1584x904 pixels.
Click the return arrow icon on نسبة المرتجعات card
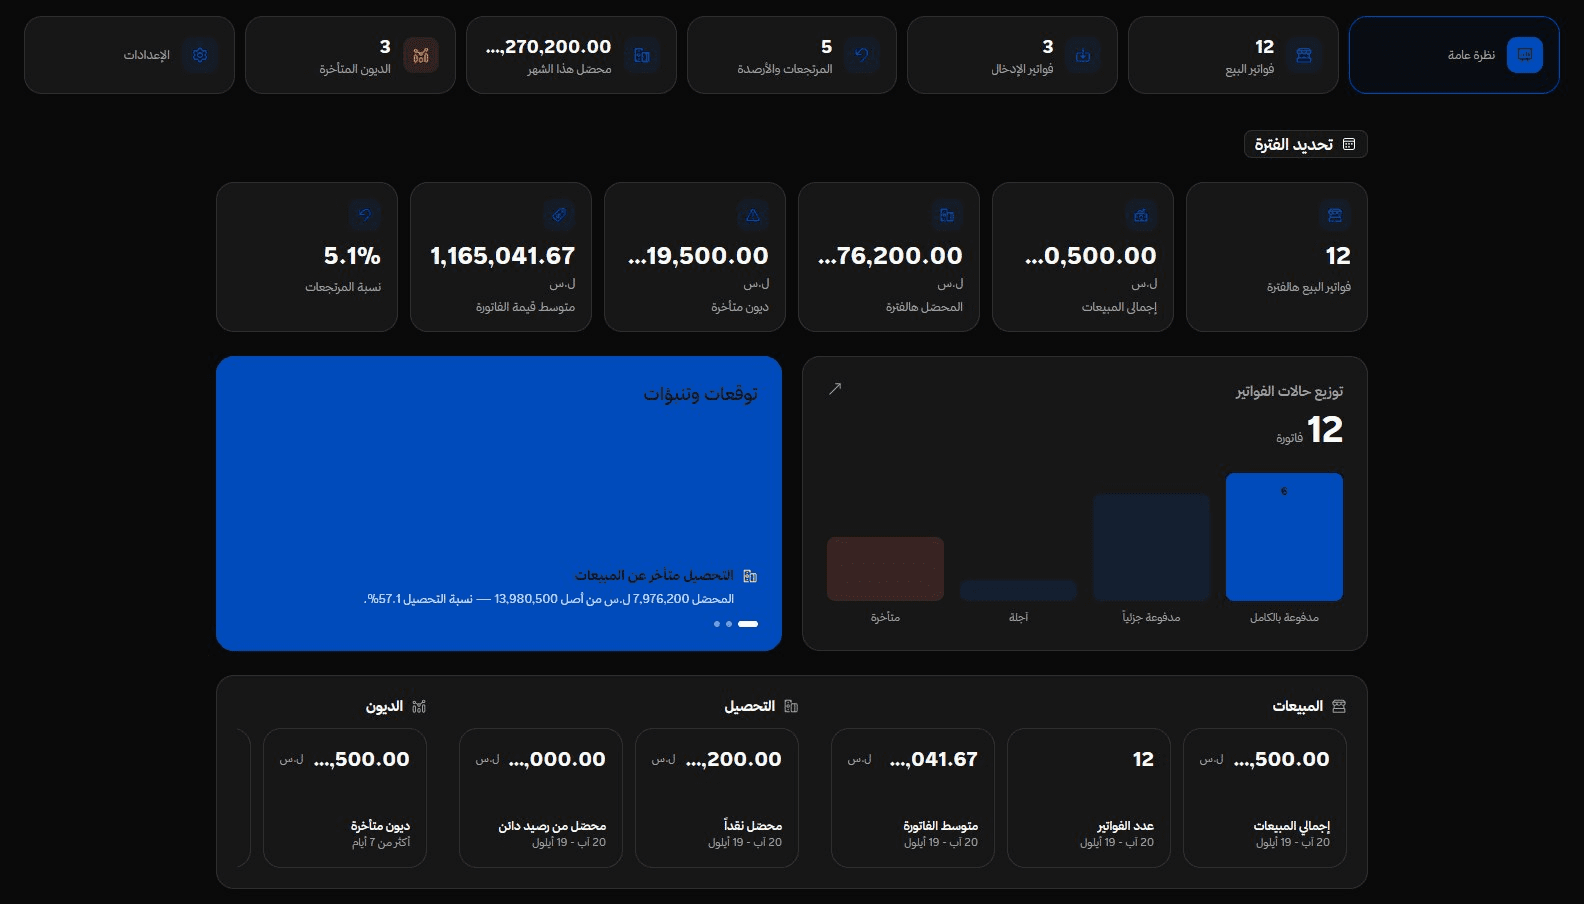[365, 215]
